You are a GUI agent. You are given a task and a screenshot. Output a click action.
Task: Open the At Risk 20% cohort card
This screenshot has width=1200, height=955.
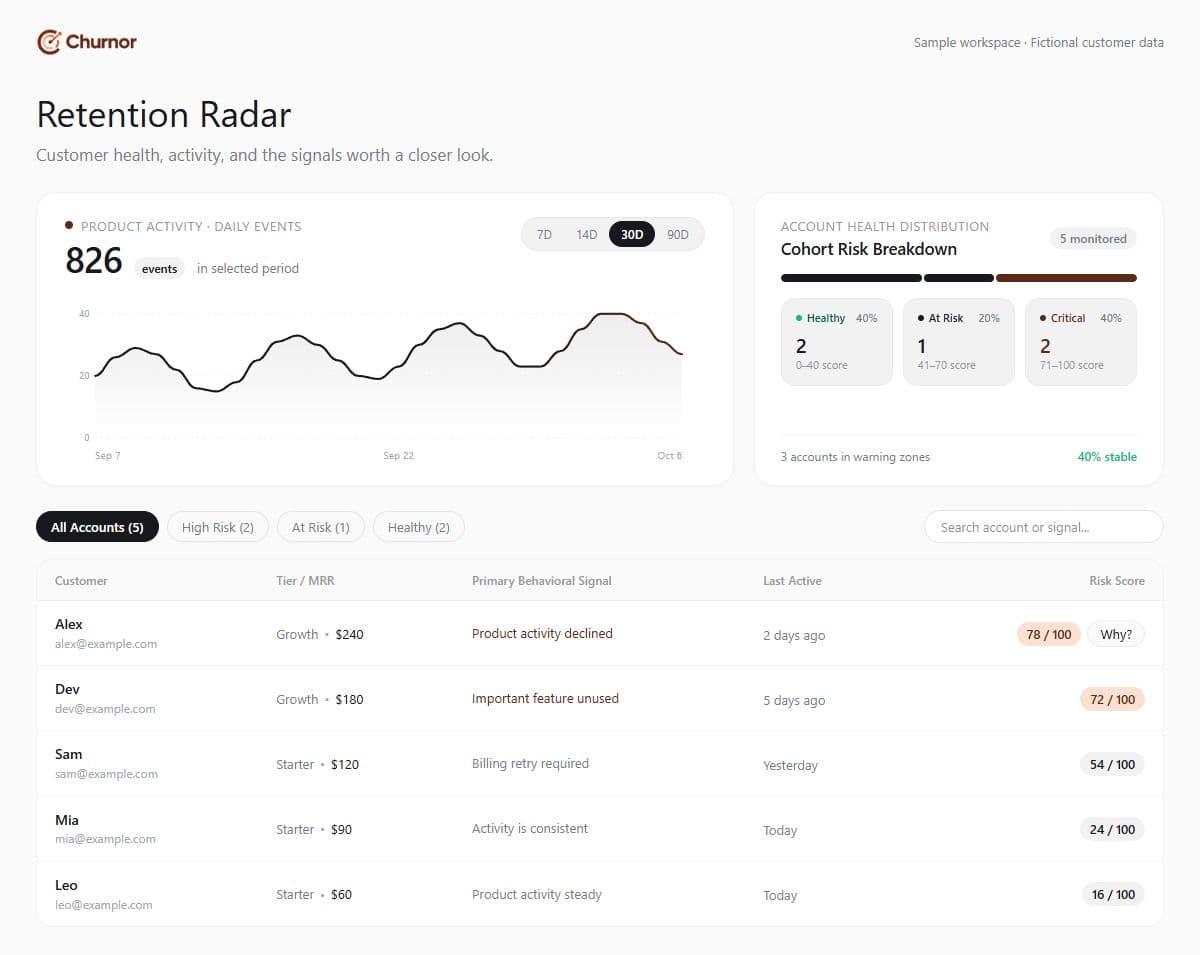(x=959, y=342)
